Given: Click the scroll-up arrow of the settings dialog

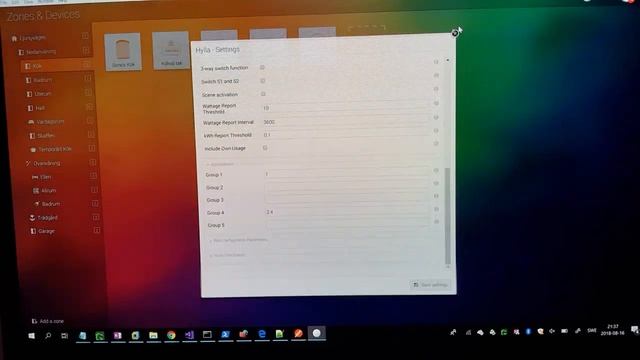Looking at the screenshot, I should click(x=448, y=60).
